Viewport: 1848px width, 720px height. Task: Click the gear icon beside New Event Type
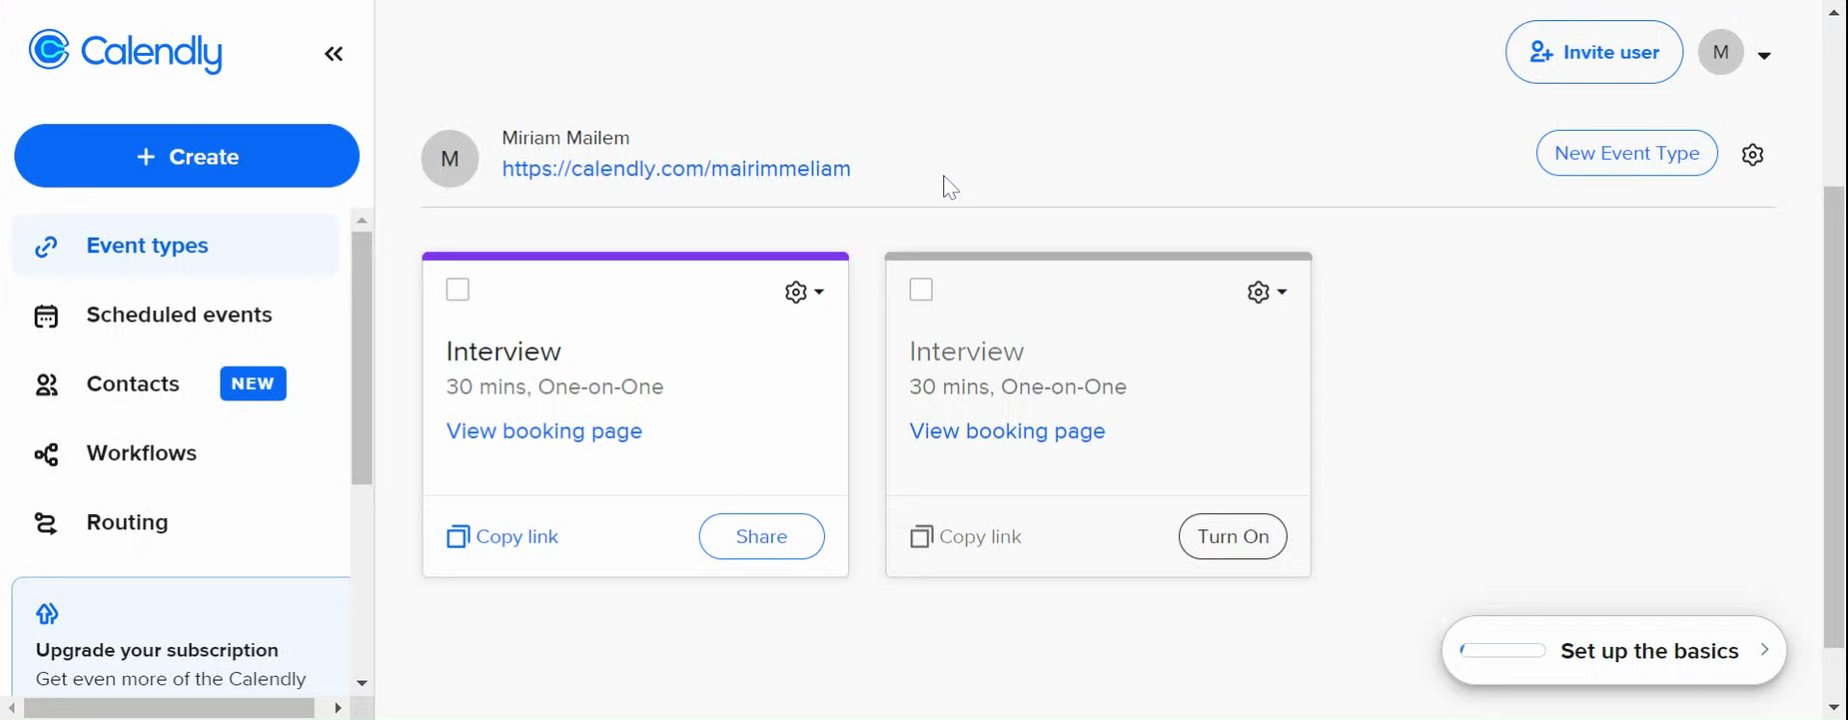coord(1752,155)
